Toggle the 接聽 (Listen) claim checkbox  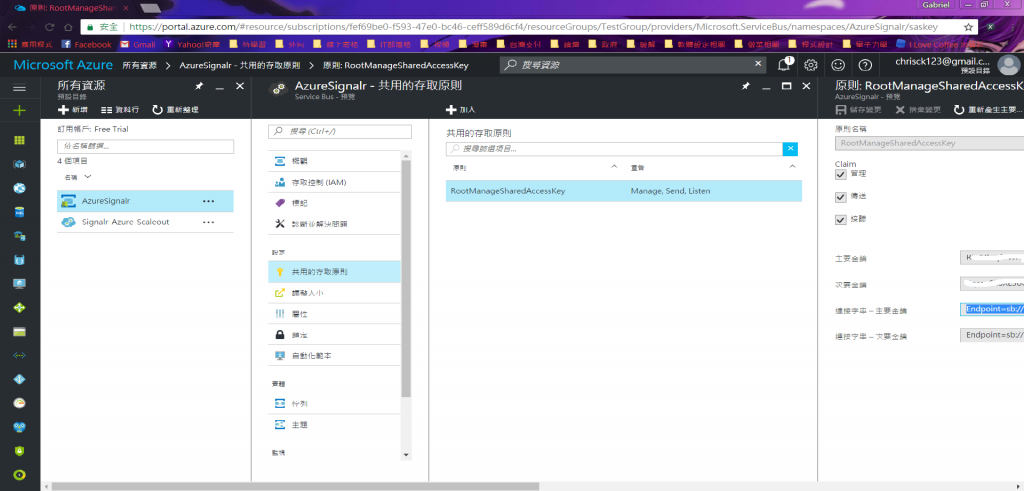[841, 219]
